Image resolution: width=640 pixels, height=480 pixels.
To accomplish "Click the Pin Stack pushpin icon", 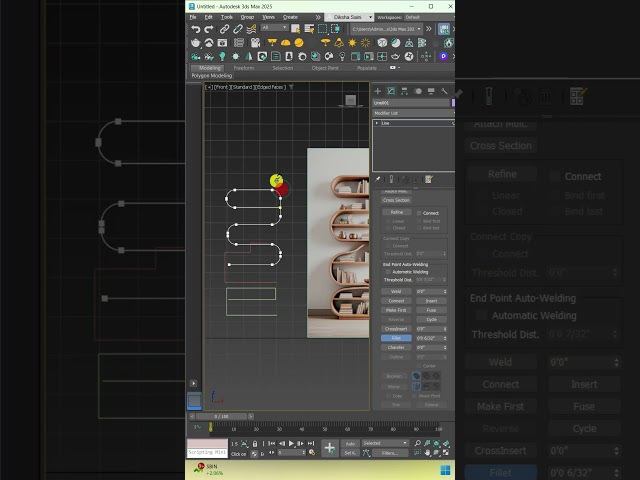I will point(378,179).
